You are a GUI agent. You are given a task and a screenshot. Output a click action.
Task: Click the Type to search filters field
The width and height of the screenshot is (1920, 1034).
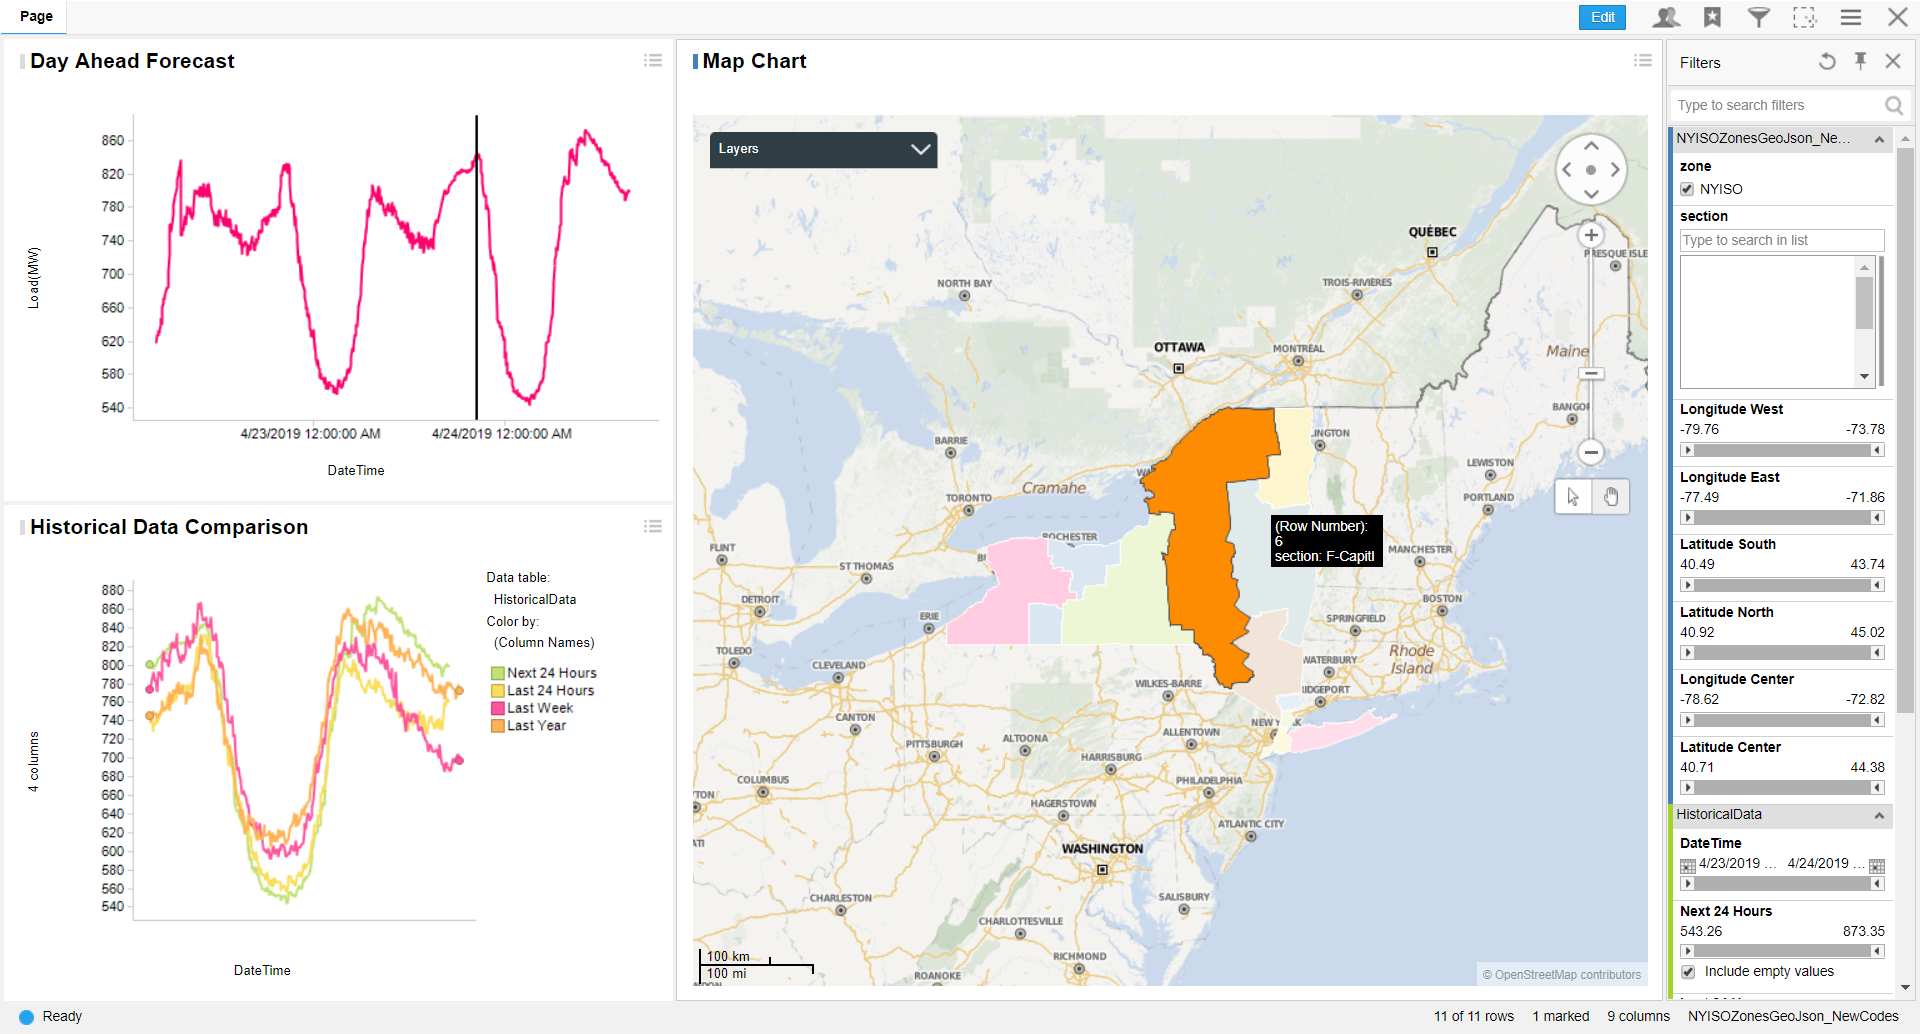tap(1778, 105)
